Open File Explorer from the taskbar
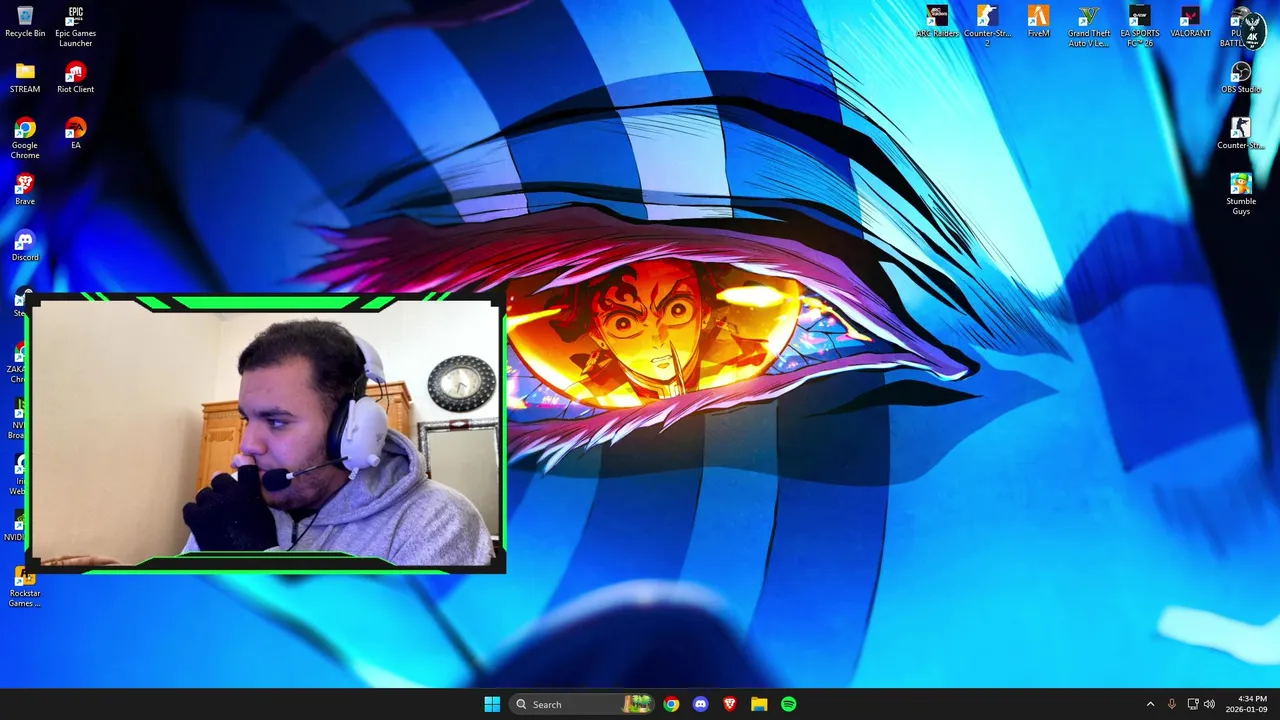Viewport: 1280px width, 720px height. 759,704
